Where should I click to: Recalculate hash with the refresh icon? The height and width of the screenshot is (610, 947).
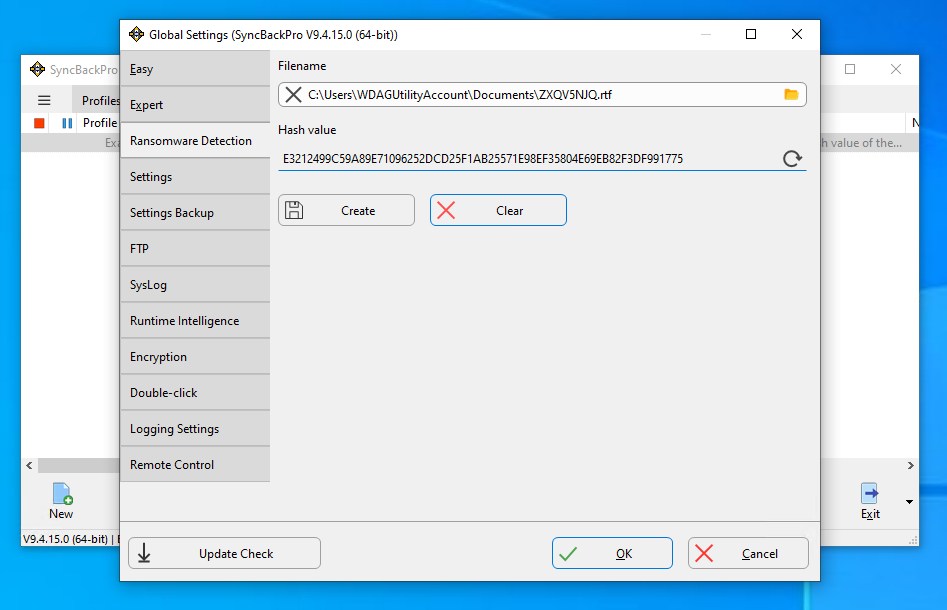pos(792,159)
